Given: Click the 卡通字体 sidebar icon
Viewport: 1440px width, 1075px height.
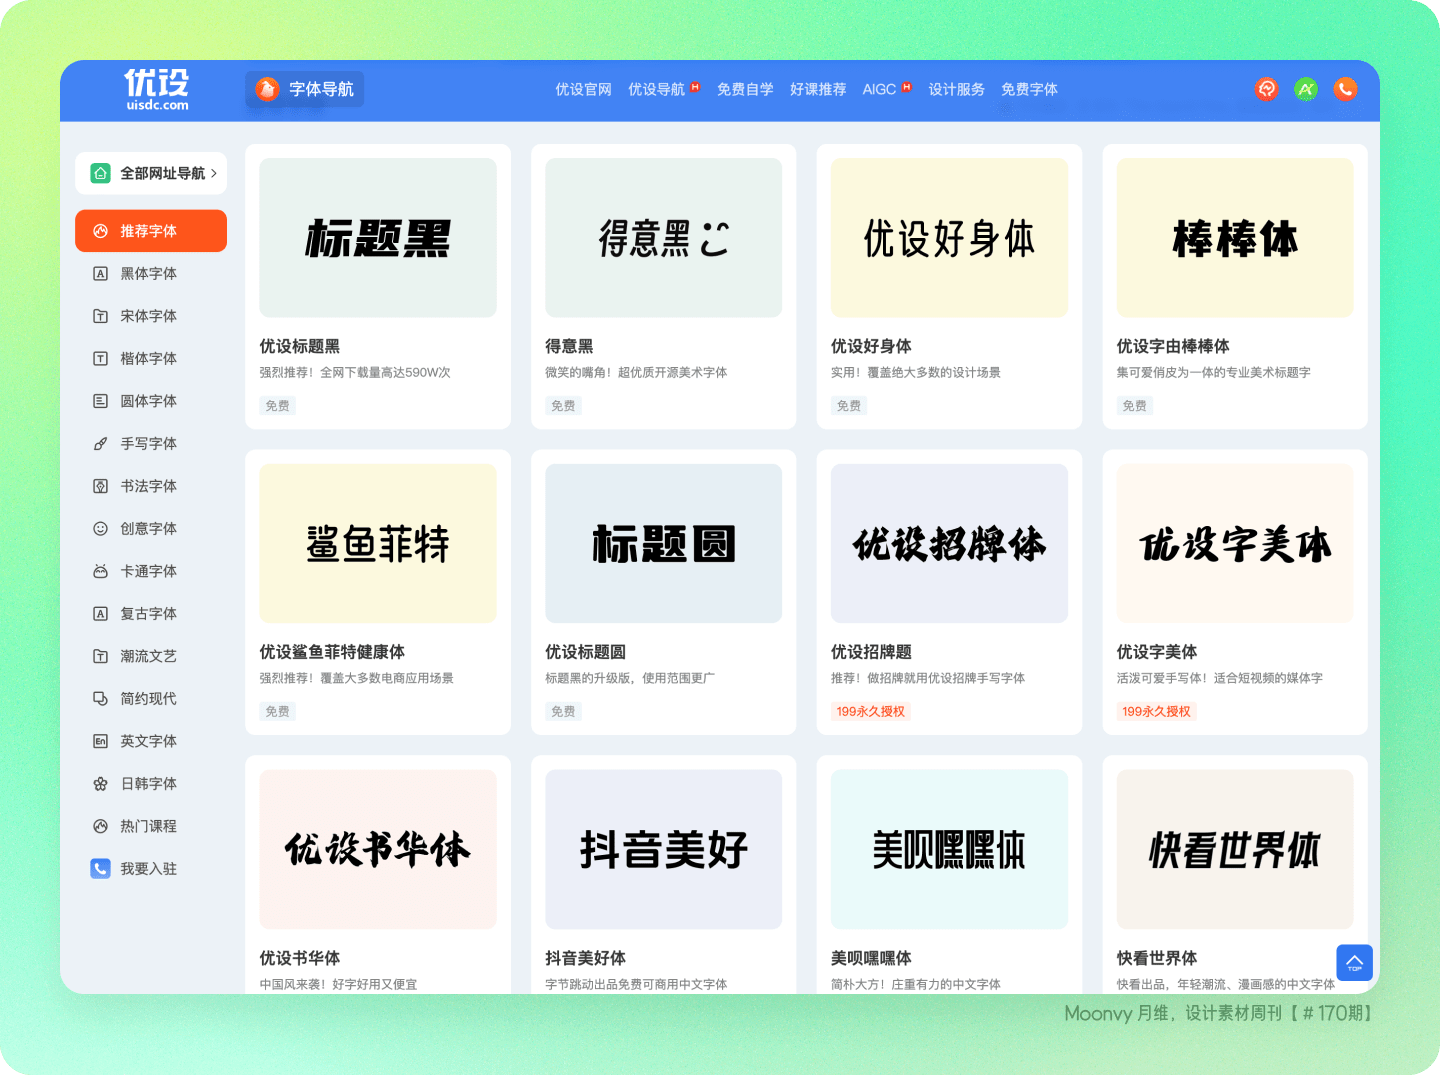Looking at the screenshot, I should point(100,571).
